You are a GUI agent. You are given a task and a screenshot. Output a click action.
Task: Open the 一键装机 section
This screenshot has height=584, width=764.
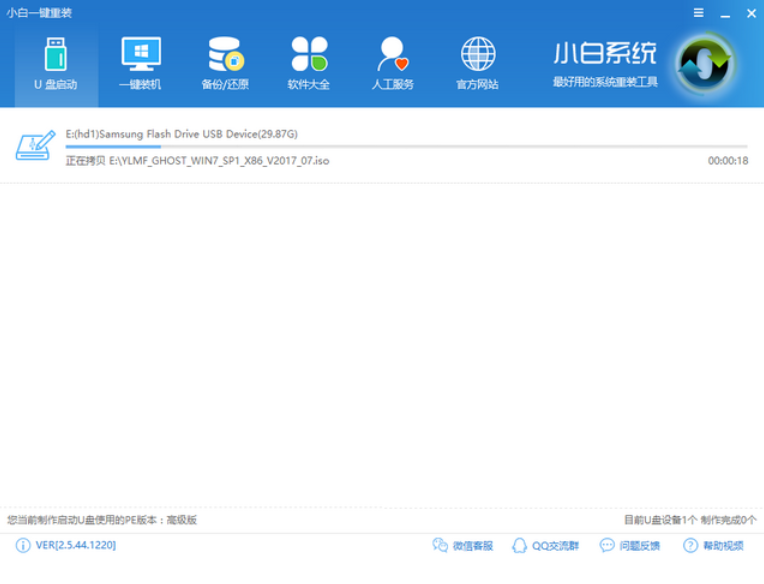140,64
